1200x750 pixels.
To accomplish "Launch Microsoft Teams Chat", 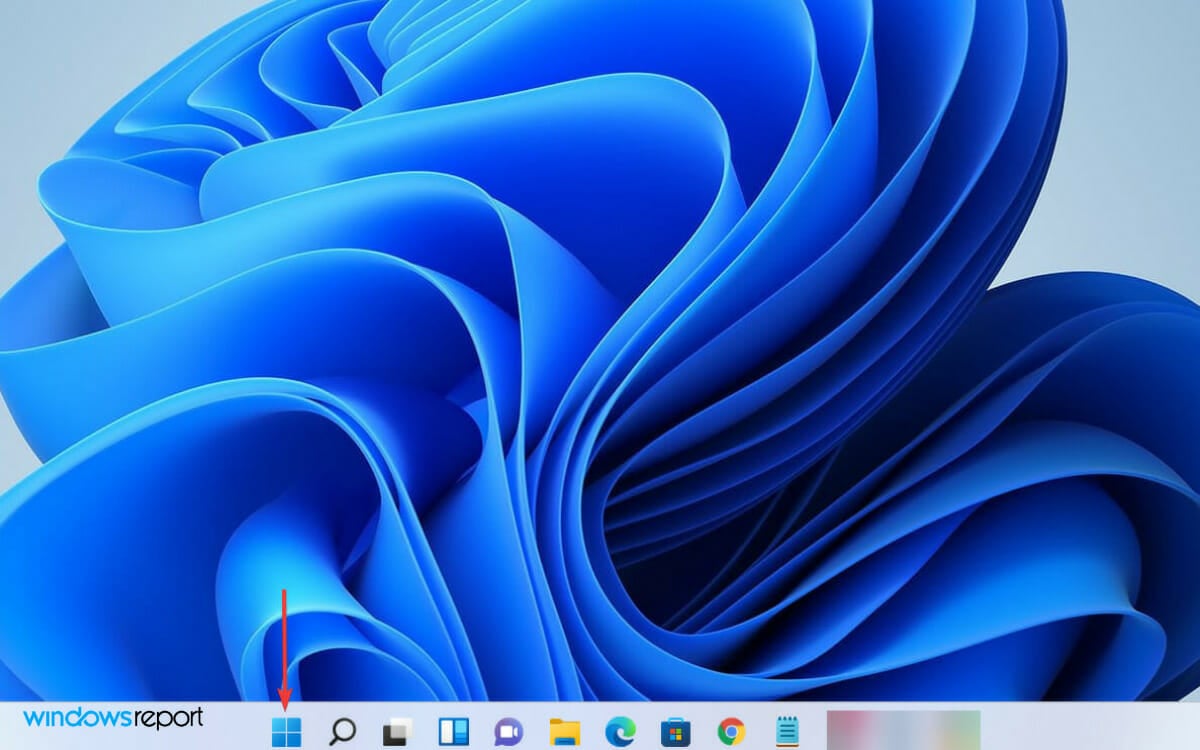I will tap(510, 731).
